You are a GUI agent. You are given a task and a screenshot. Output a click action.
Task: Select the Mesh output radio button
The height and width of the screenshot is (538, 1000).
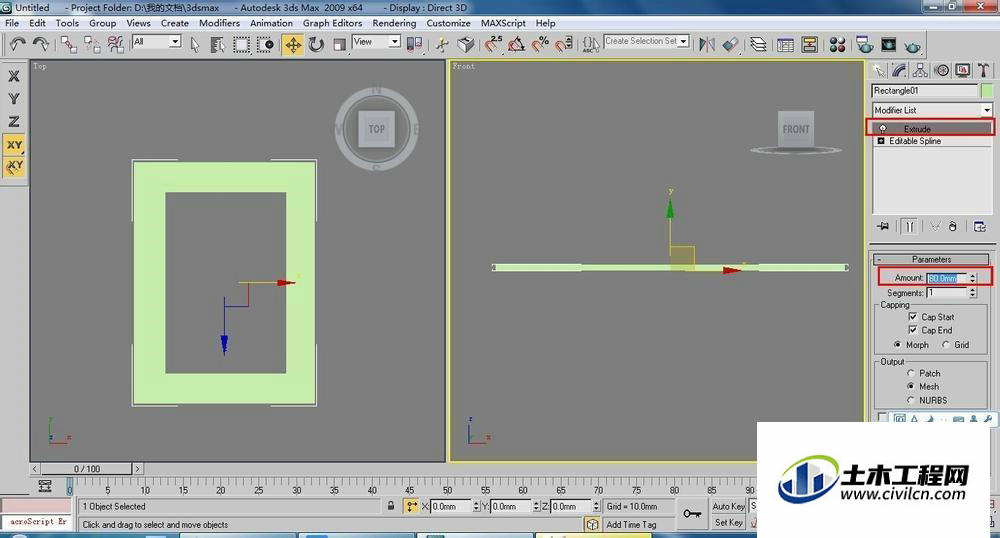coord(911,386)
